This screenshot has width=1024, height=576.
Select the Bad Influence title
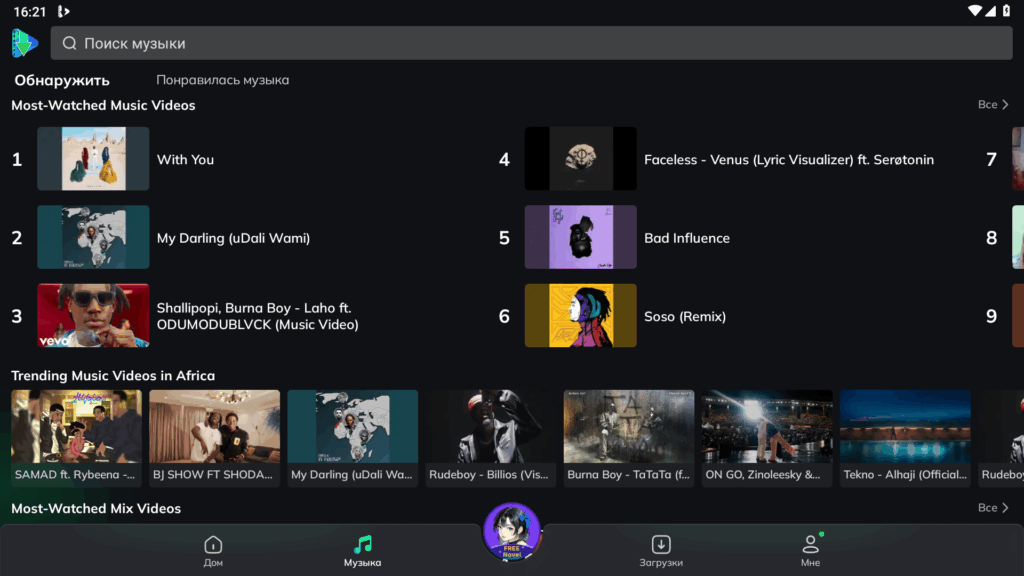pyautogui.click(x=687, y=238)
